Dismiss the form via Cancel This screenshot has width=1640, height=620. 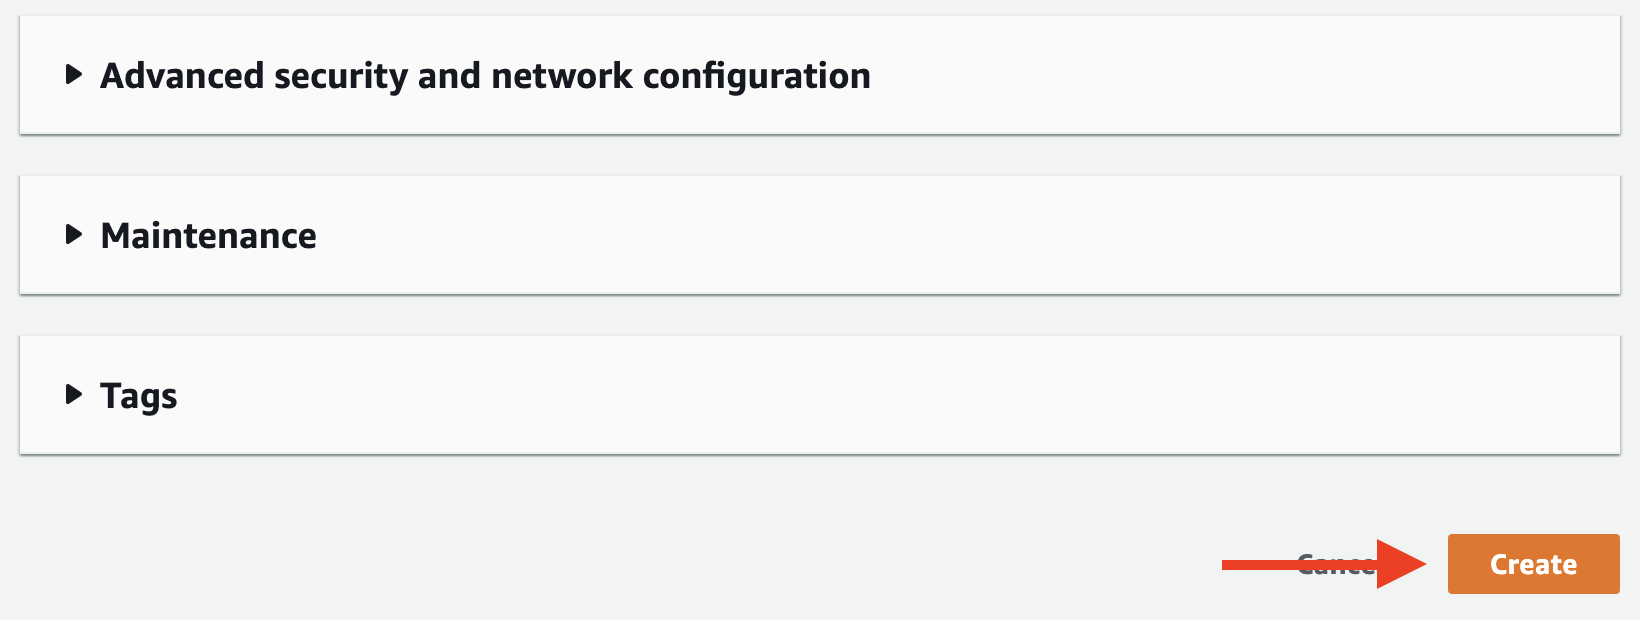pyautogui.click(x=1337, y=564)
